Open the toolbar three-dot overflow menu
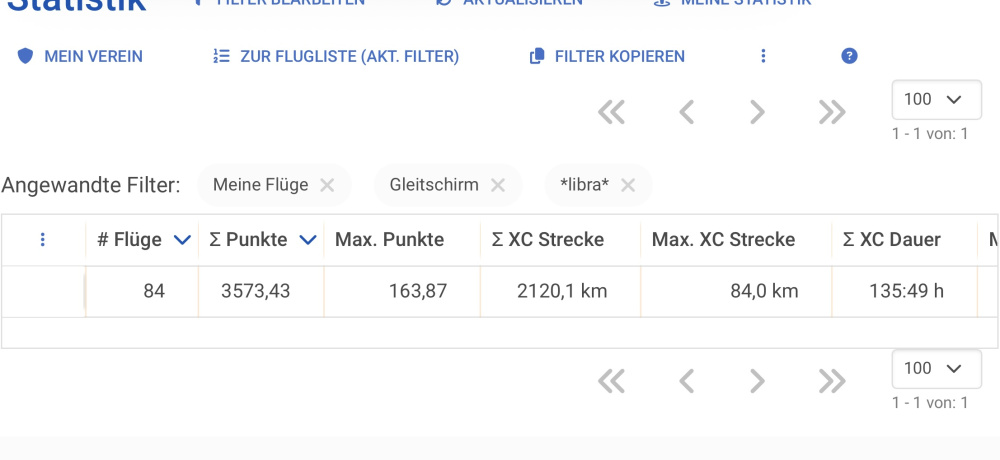The height and width of the screenshot is (460, 1000). click(763, 56)
